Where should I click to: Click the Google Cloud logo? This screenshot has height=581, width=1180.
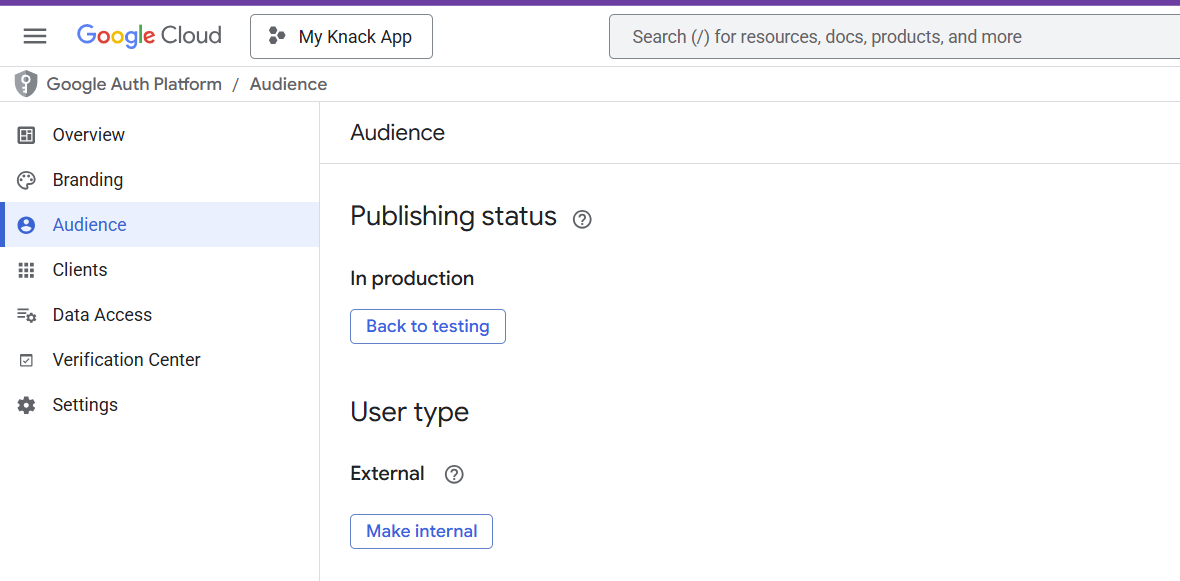pyautogui.click(x=149, y=35)
